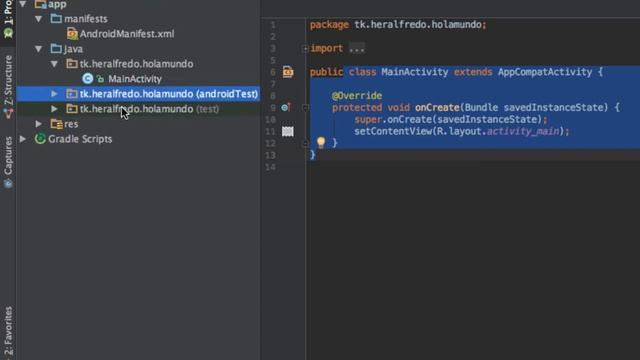Image resolution: width=640 pixels, height=360 pixels.
Task: Click the override gutter icon on line 9
Action: 286,107
